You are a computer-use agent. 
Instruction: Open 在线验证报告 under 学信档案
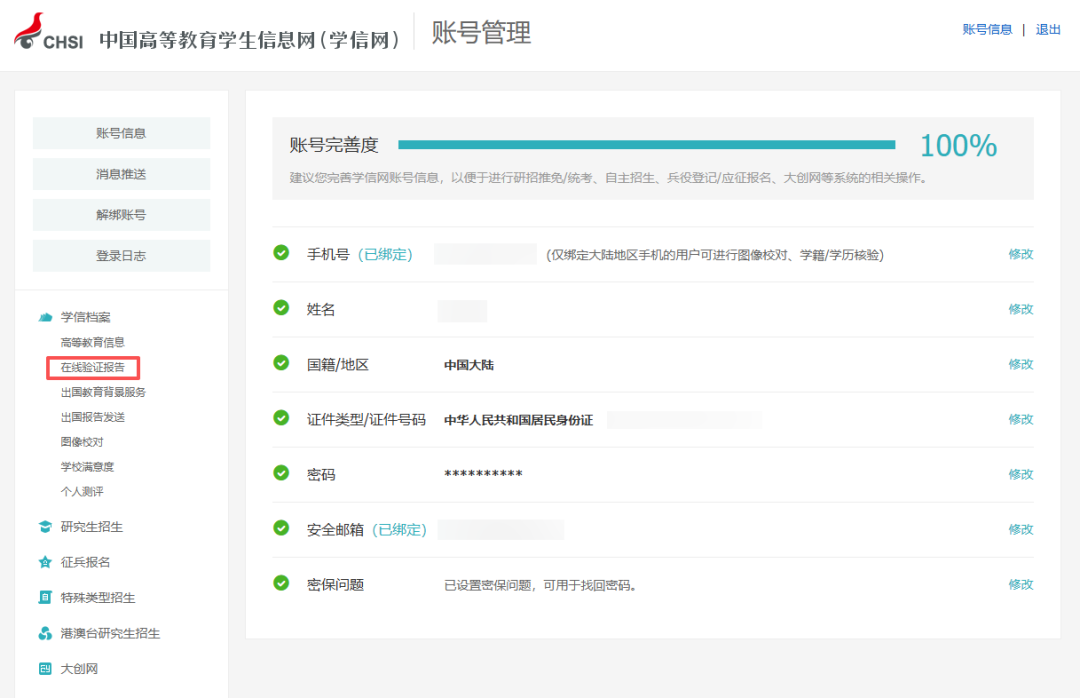(93, 367)
